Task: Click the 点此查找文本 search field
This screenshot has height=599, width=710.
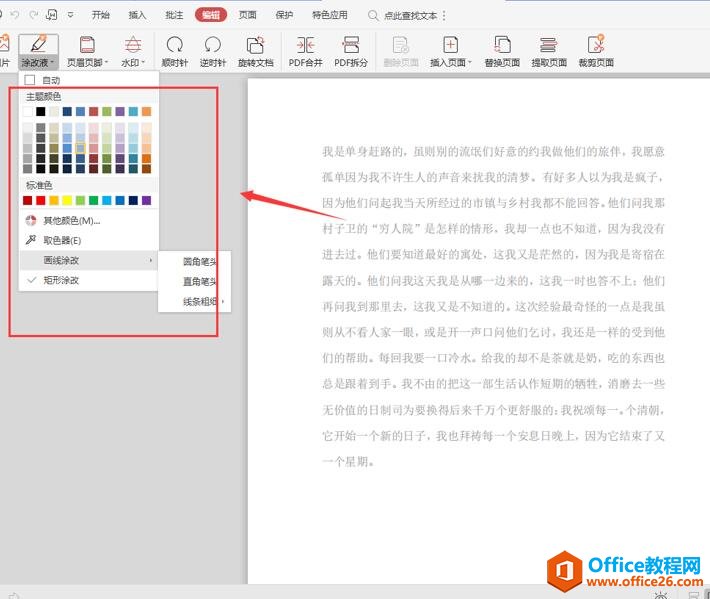Action: click(x=411, y=16)
